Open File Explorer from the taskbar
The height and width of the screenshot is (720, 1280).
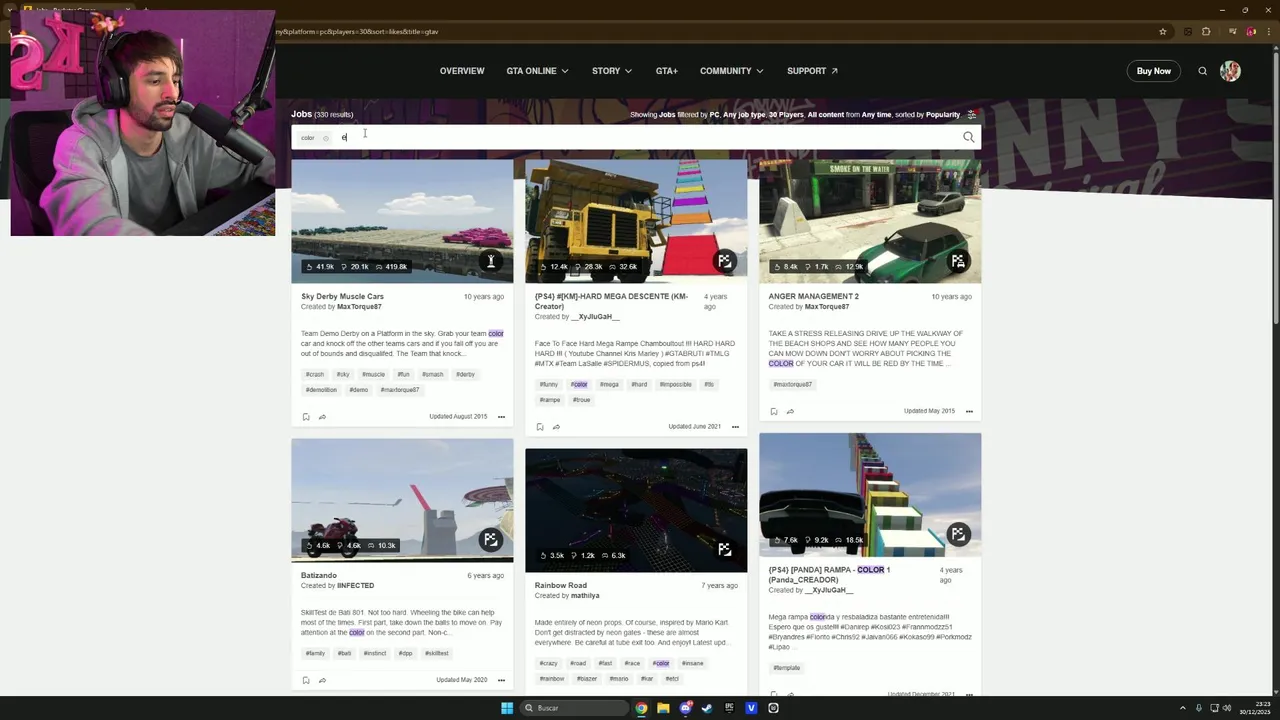663,708
